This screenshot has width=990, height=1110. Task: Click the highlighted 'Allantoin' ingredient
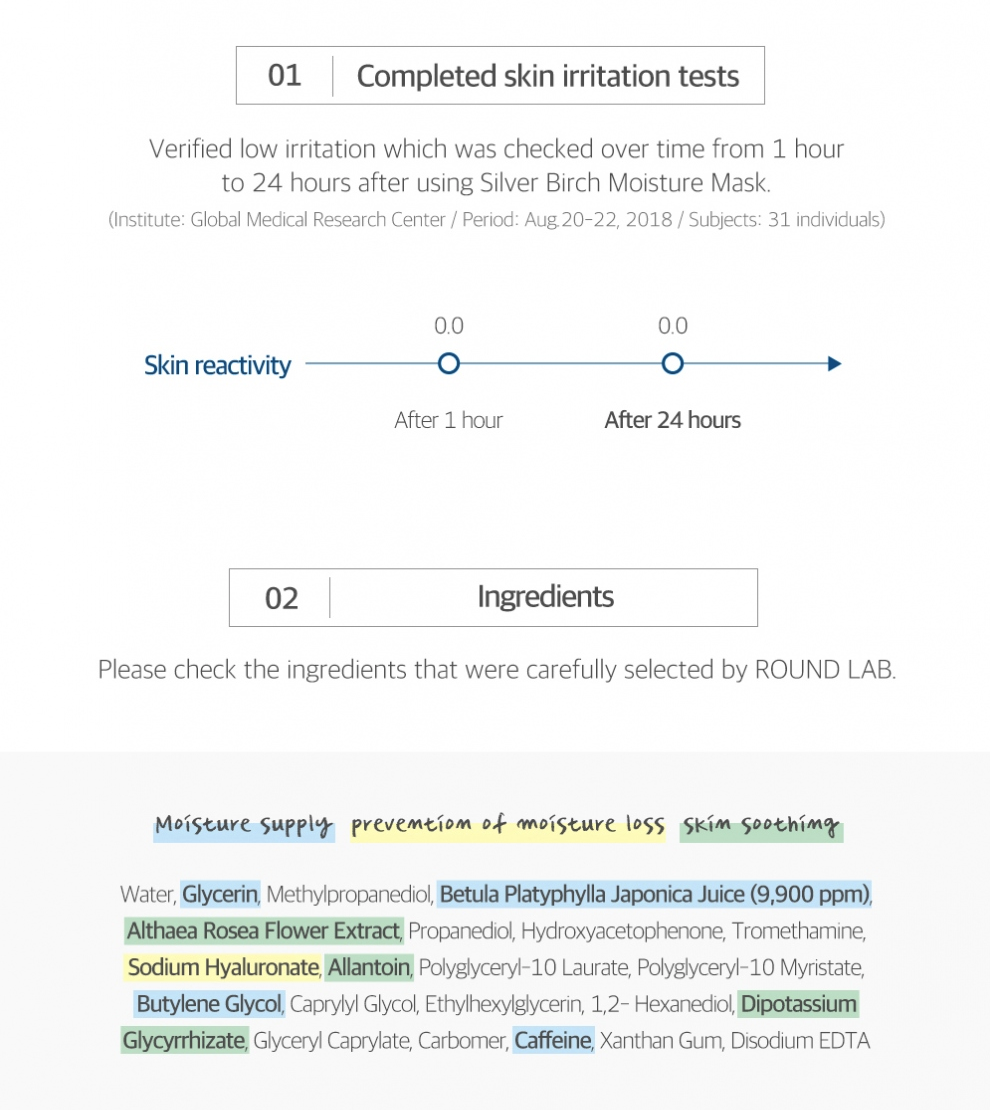[x=368, y=967]
